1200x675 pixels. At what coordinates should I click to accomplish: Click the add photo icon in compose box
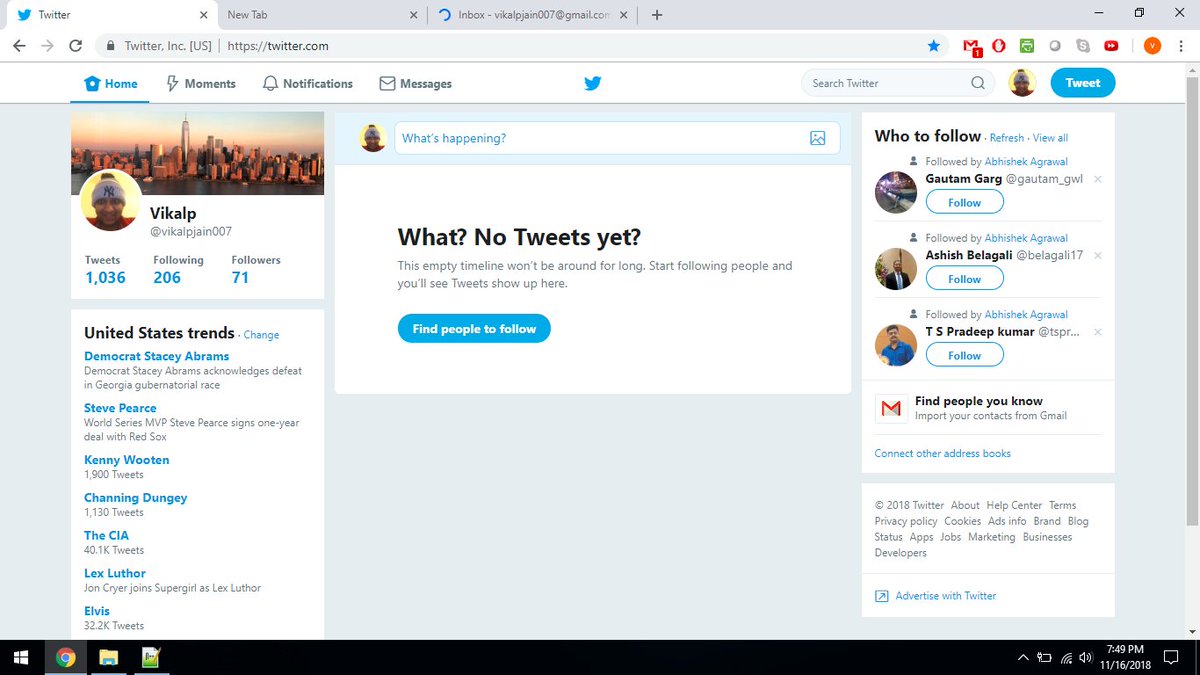818,138
